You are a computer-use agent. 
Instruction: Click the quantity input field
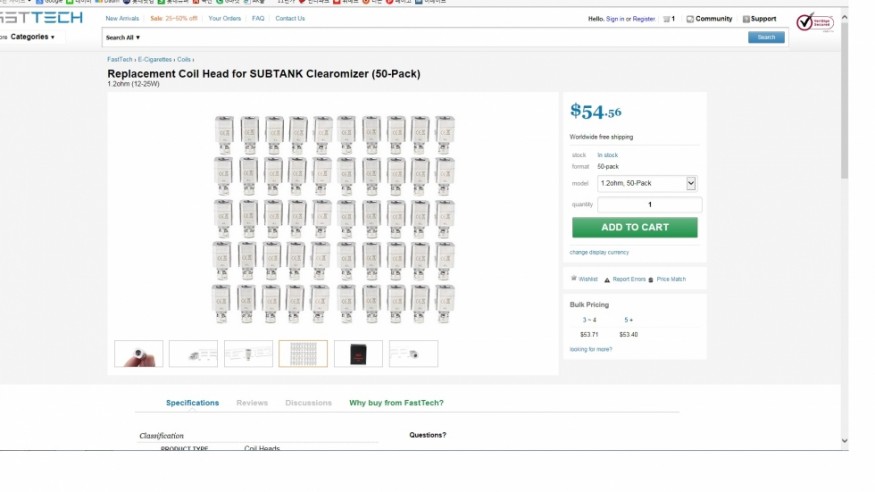coord(649,205)
